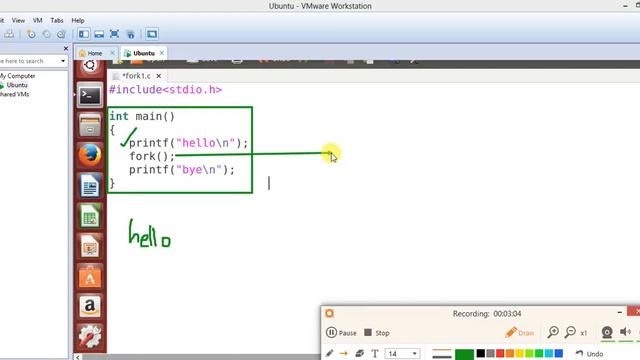Choose the thin line thickness
This screenshot has width=640, height=360.
pos(442,351)
